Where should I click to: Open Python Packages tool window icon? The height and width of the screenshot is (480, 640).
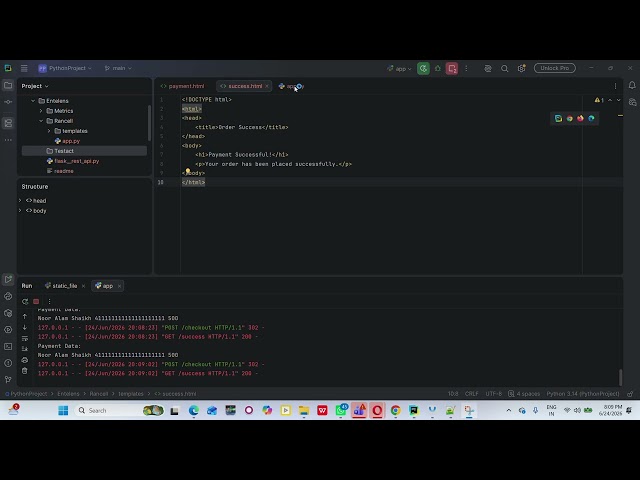pos(8,313)
